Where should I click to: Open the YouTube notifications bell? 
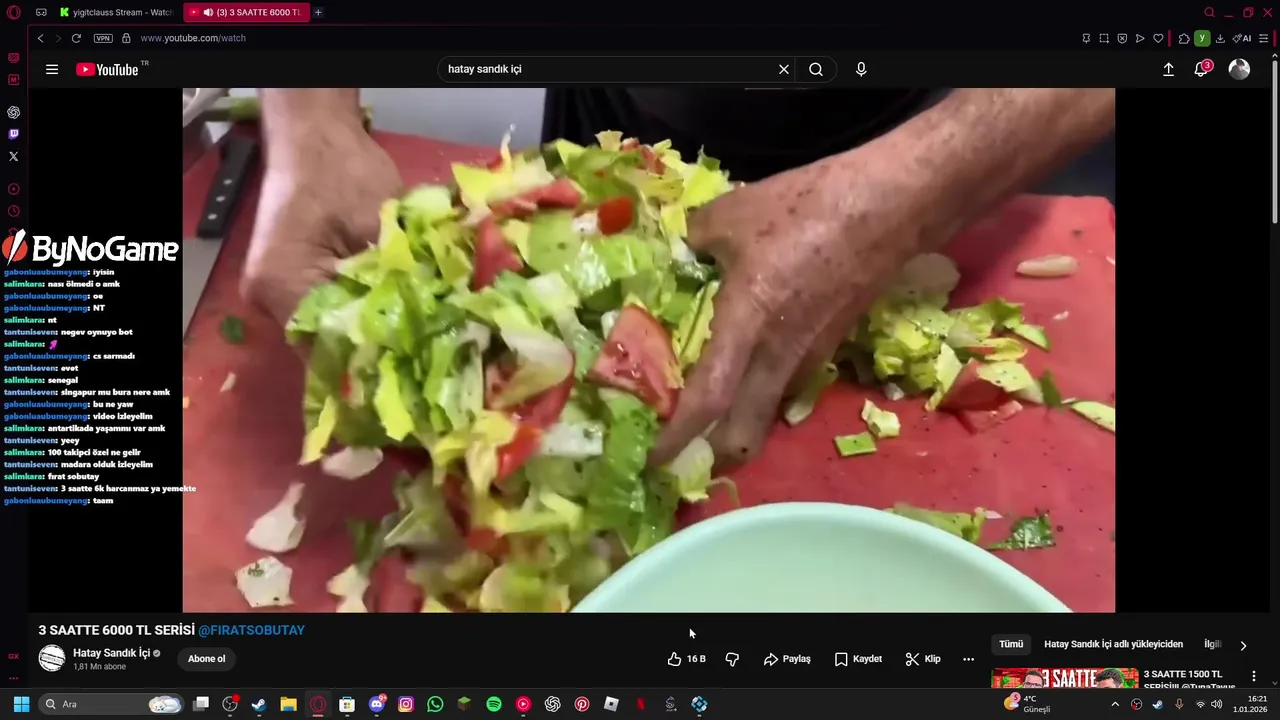1202,69
